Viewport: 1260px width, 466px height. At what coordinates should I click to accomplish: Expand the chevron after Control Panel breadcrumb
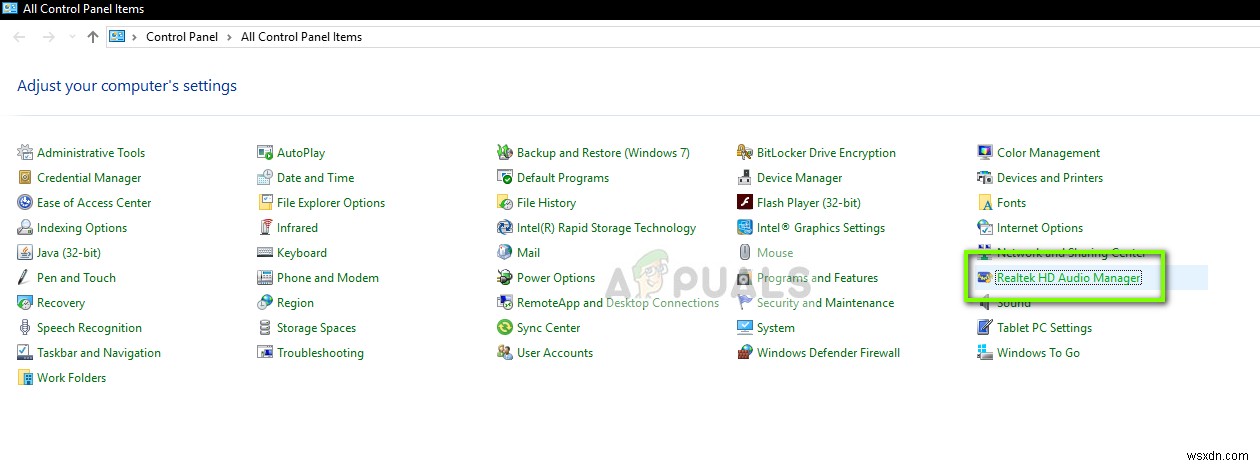[231, 37]
